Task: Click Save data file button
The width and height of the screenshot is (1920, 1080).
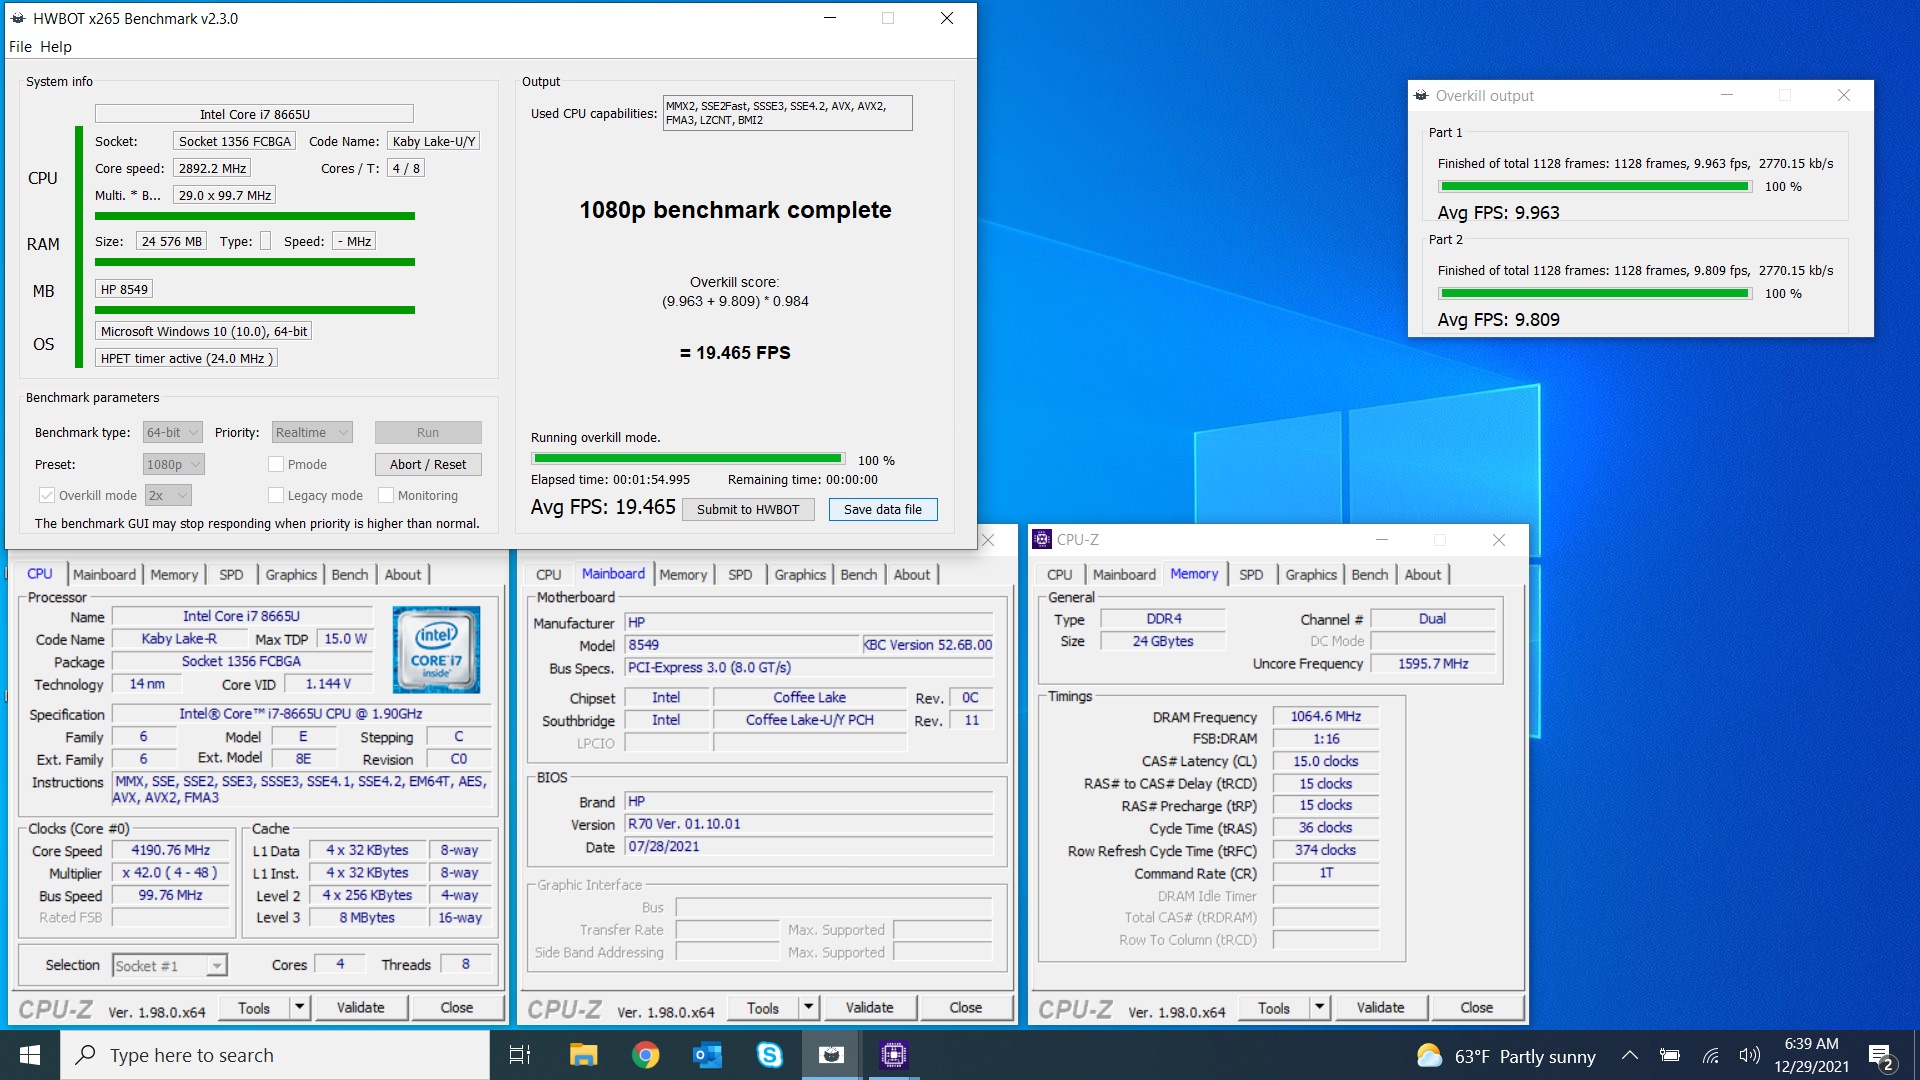Action: tap(883, 510)
